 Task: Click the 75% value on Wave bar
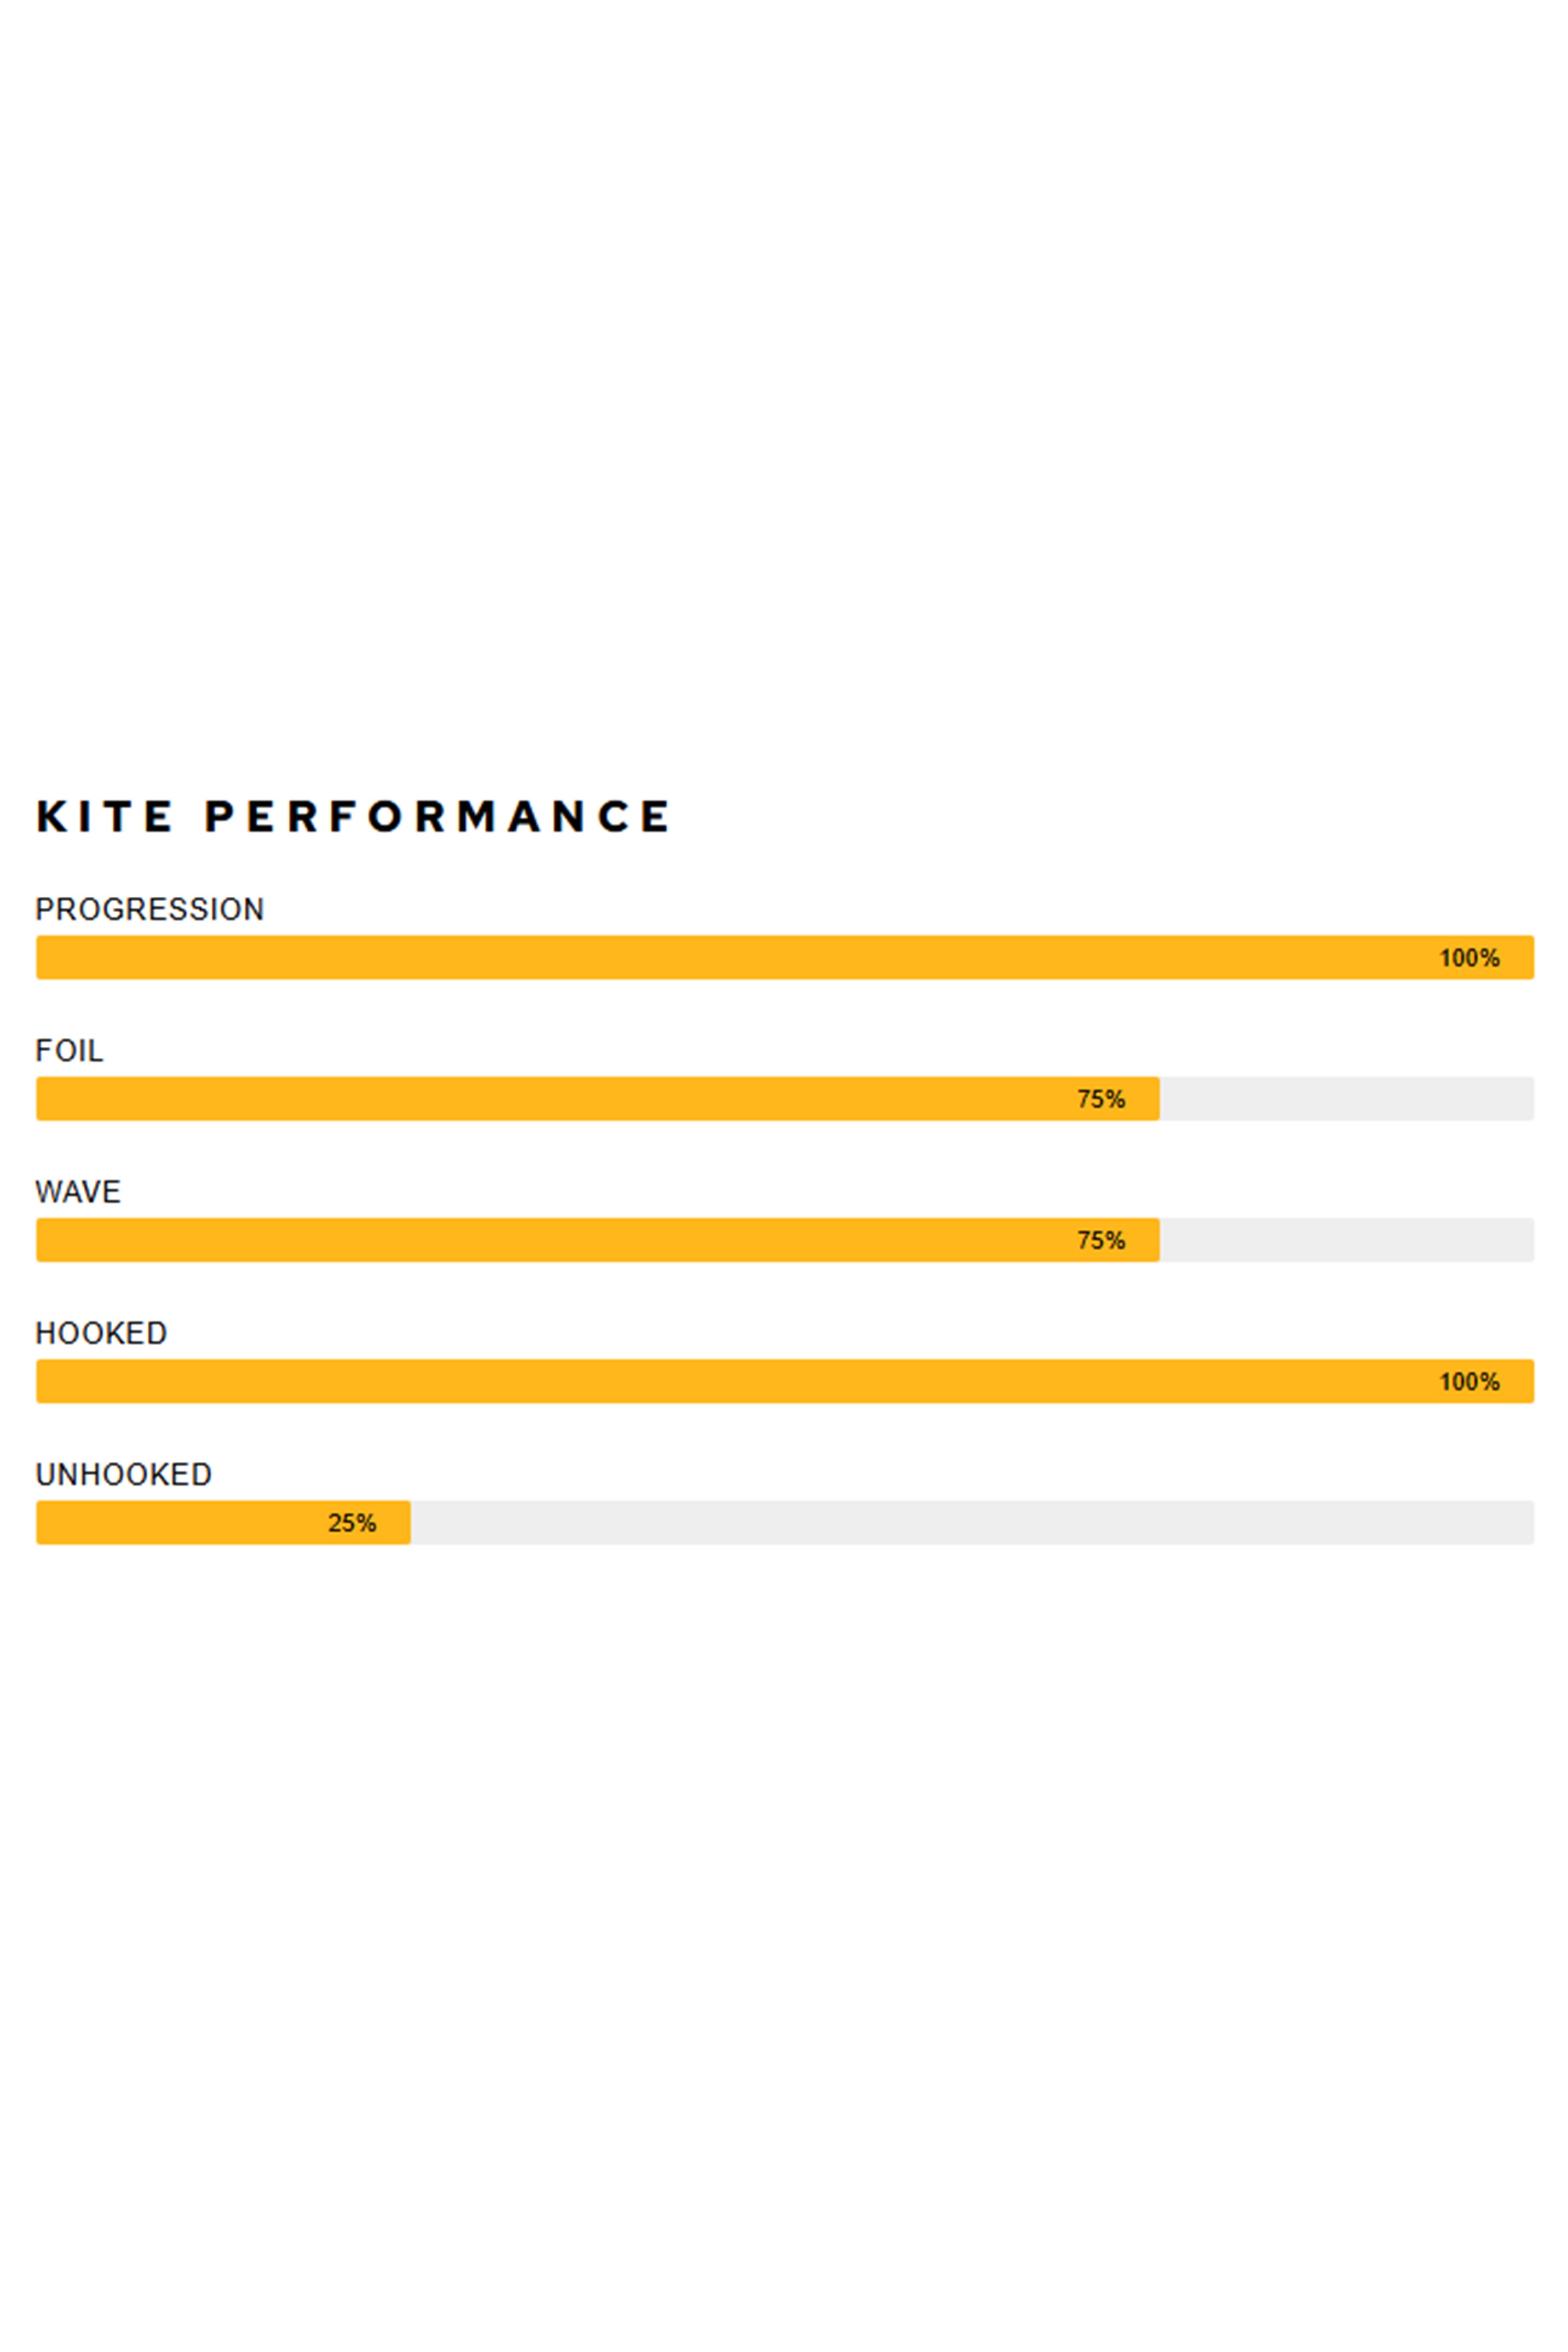pyautogui.click(x=1101, y=1240)
